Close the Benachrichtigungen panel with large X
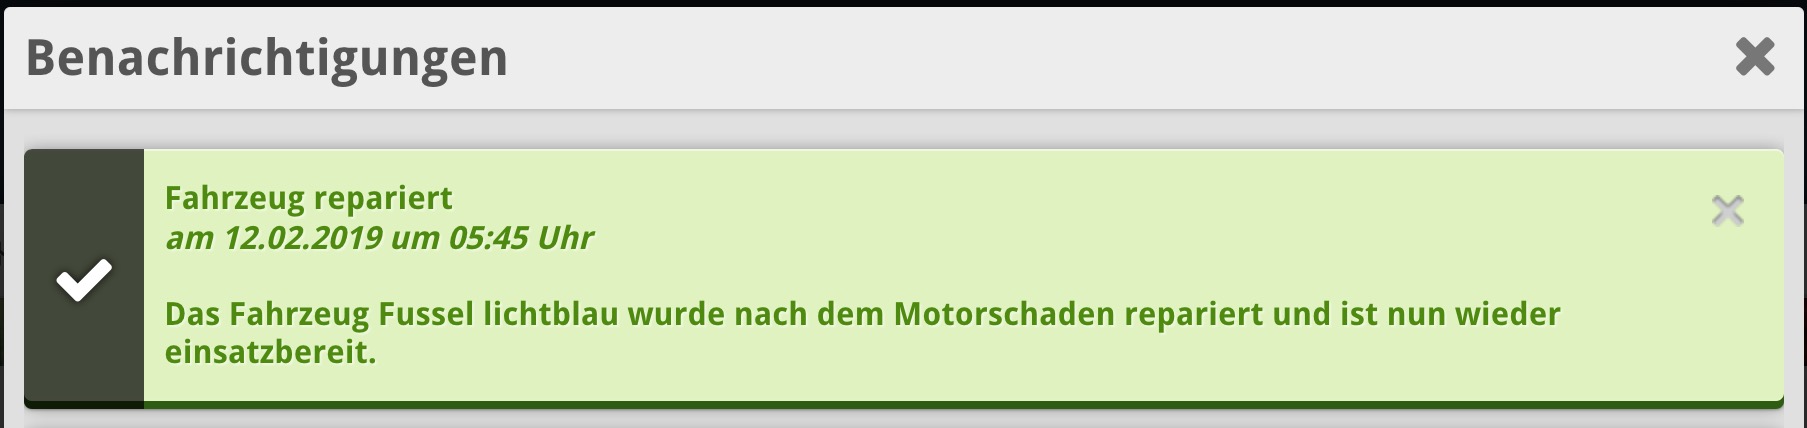This screenshot has height=428, width=1807. point(1755,57)
